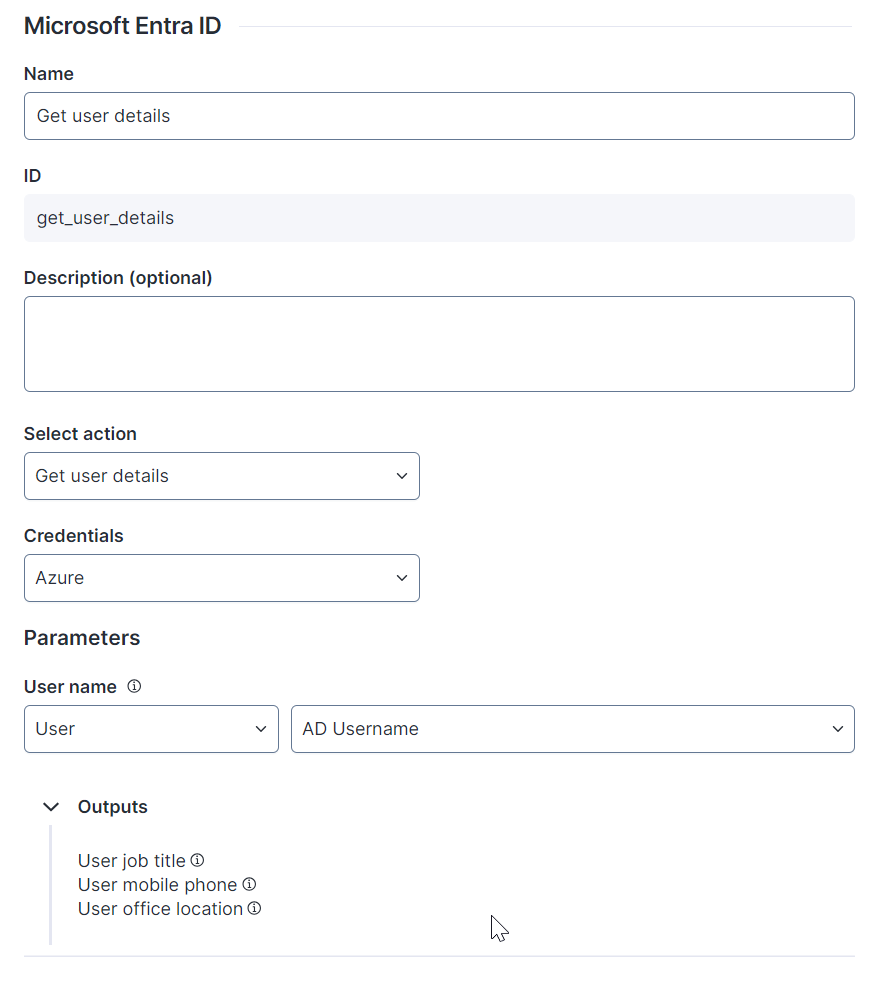
Task: Click the Microsoft Entra ID heading
Action: click(x=123, y=26)
